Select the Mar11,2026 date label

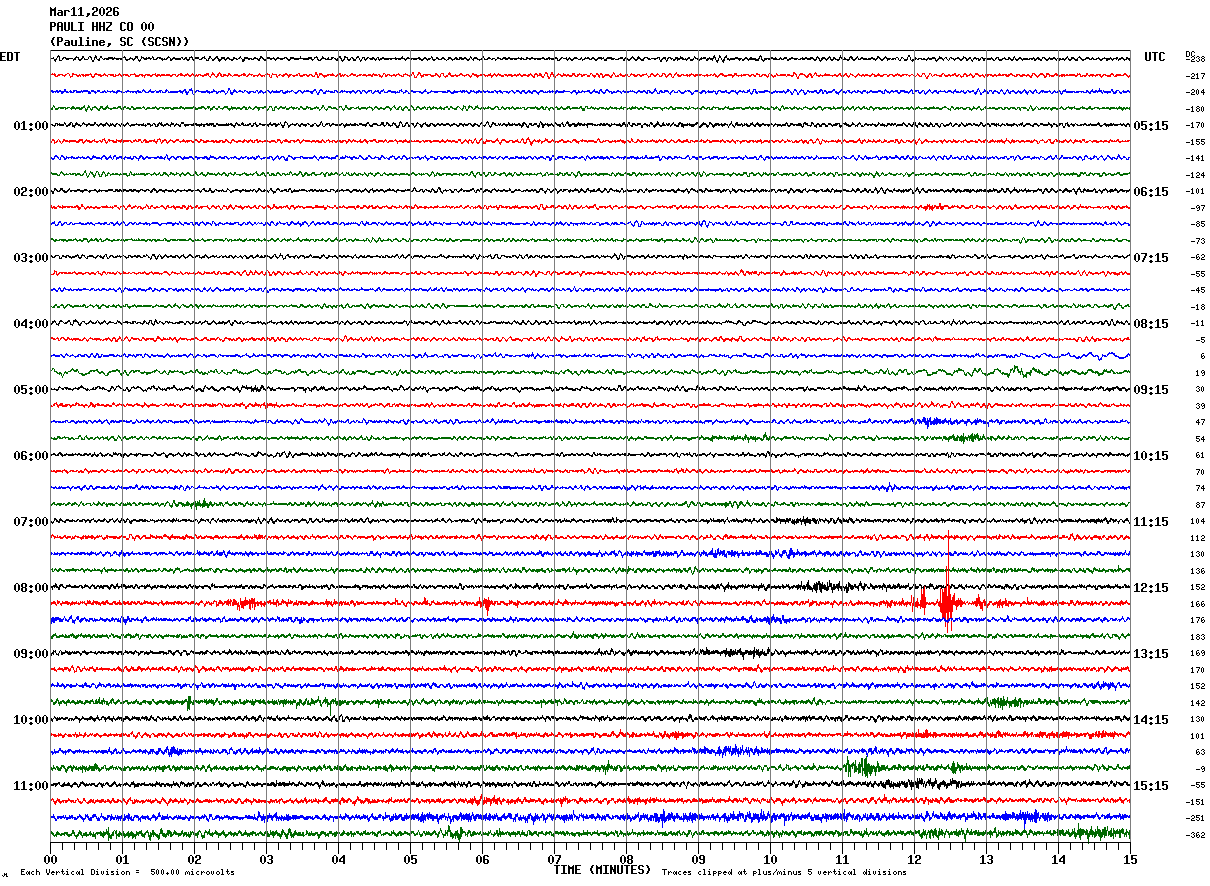pyautogui.click(x=84, y=12)
